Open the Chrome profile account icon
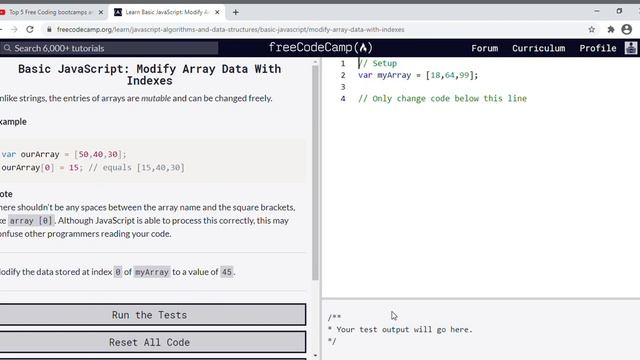Viewport: 640px width, 360px height. [x=627, y=29]
